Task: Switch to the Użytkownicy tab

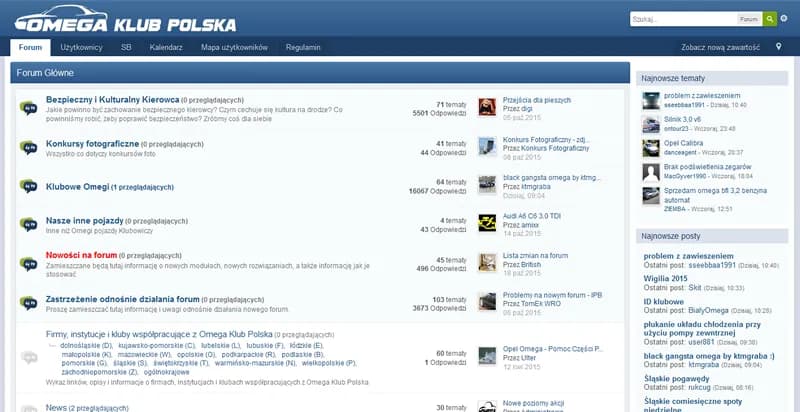Action: (x=81, y=47)
